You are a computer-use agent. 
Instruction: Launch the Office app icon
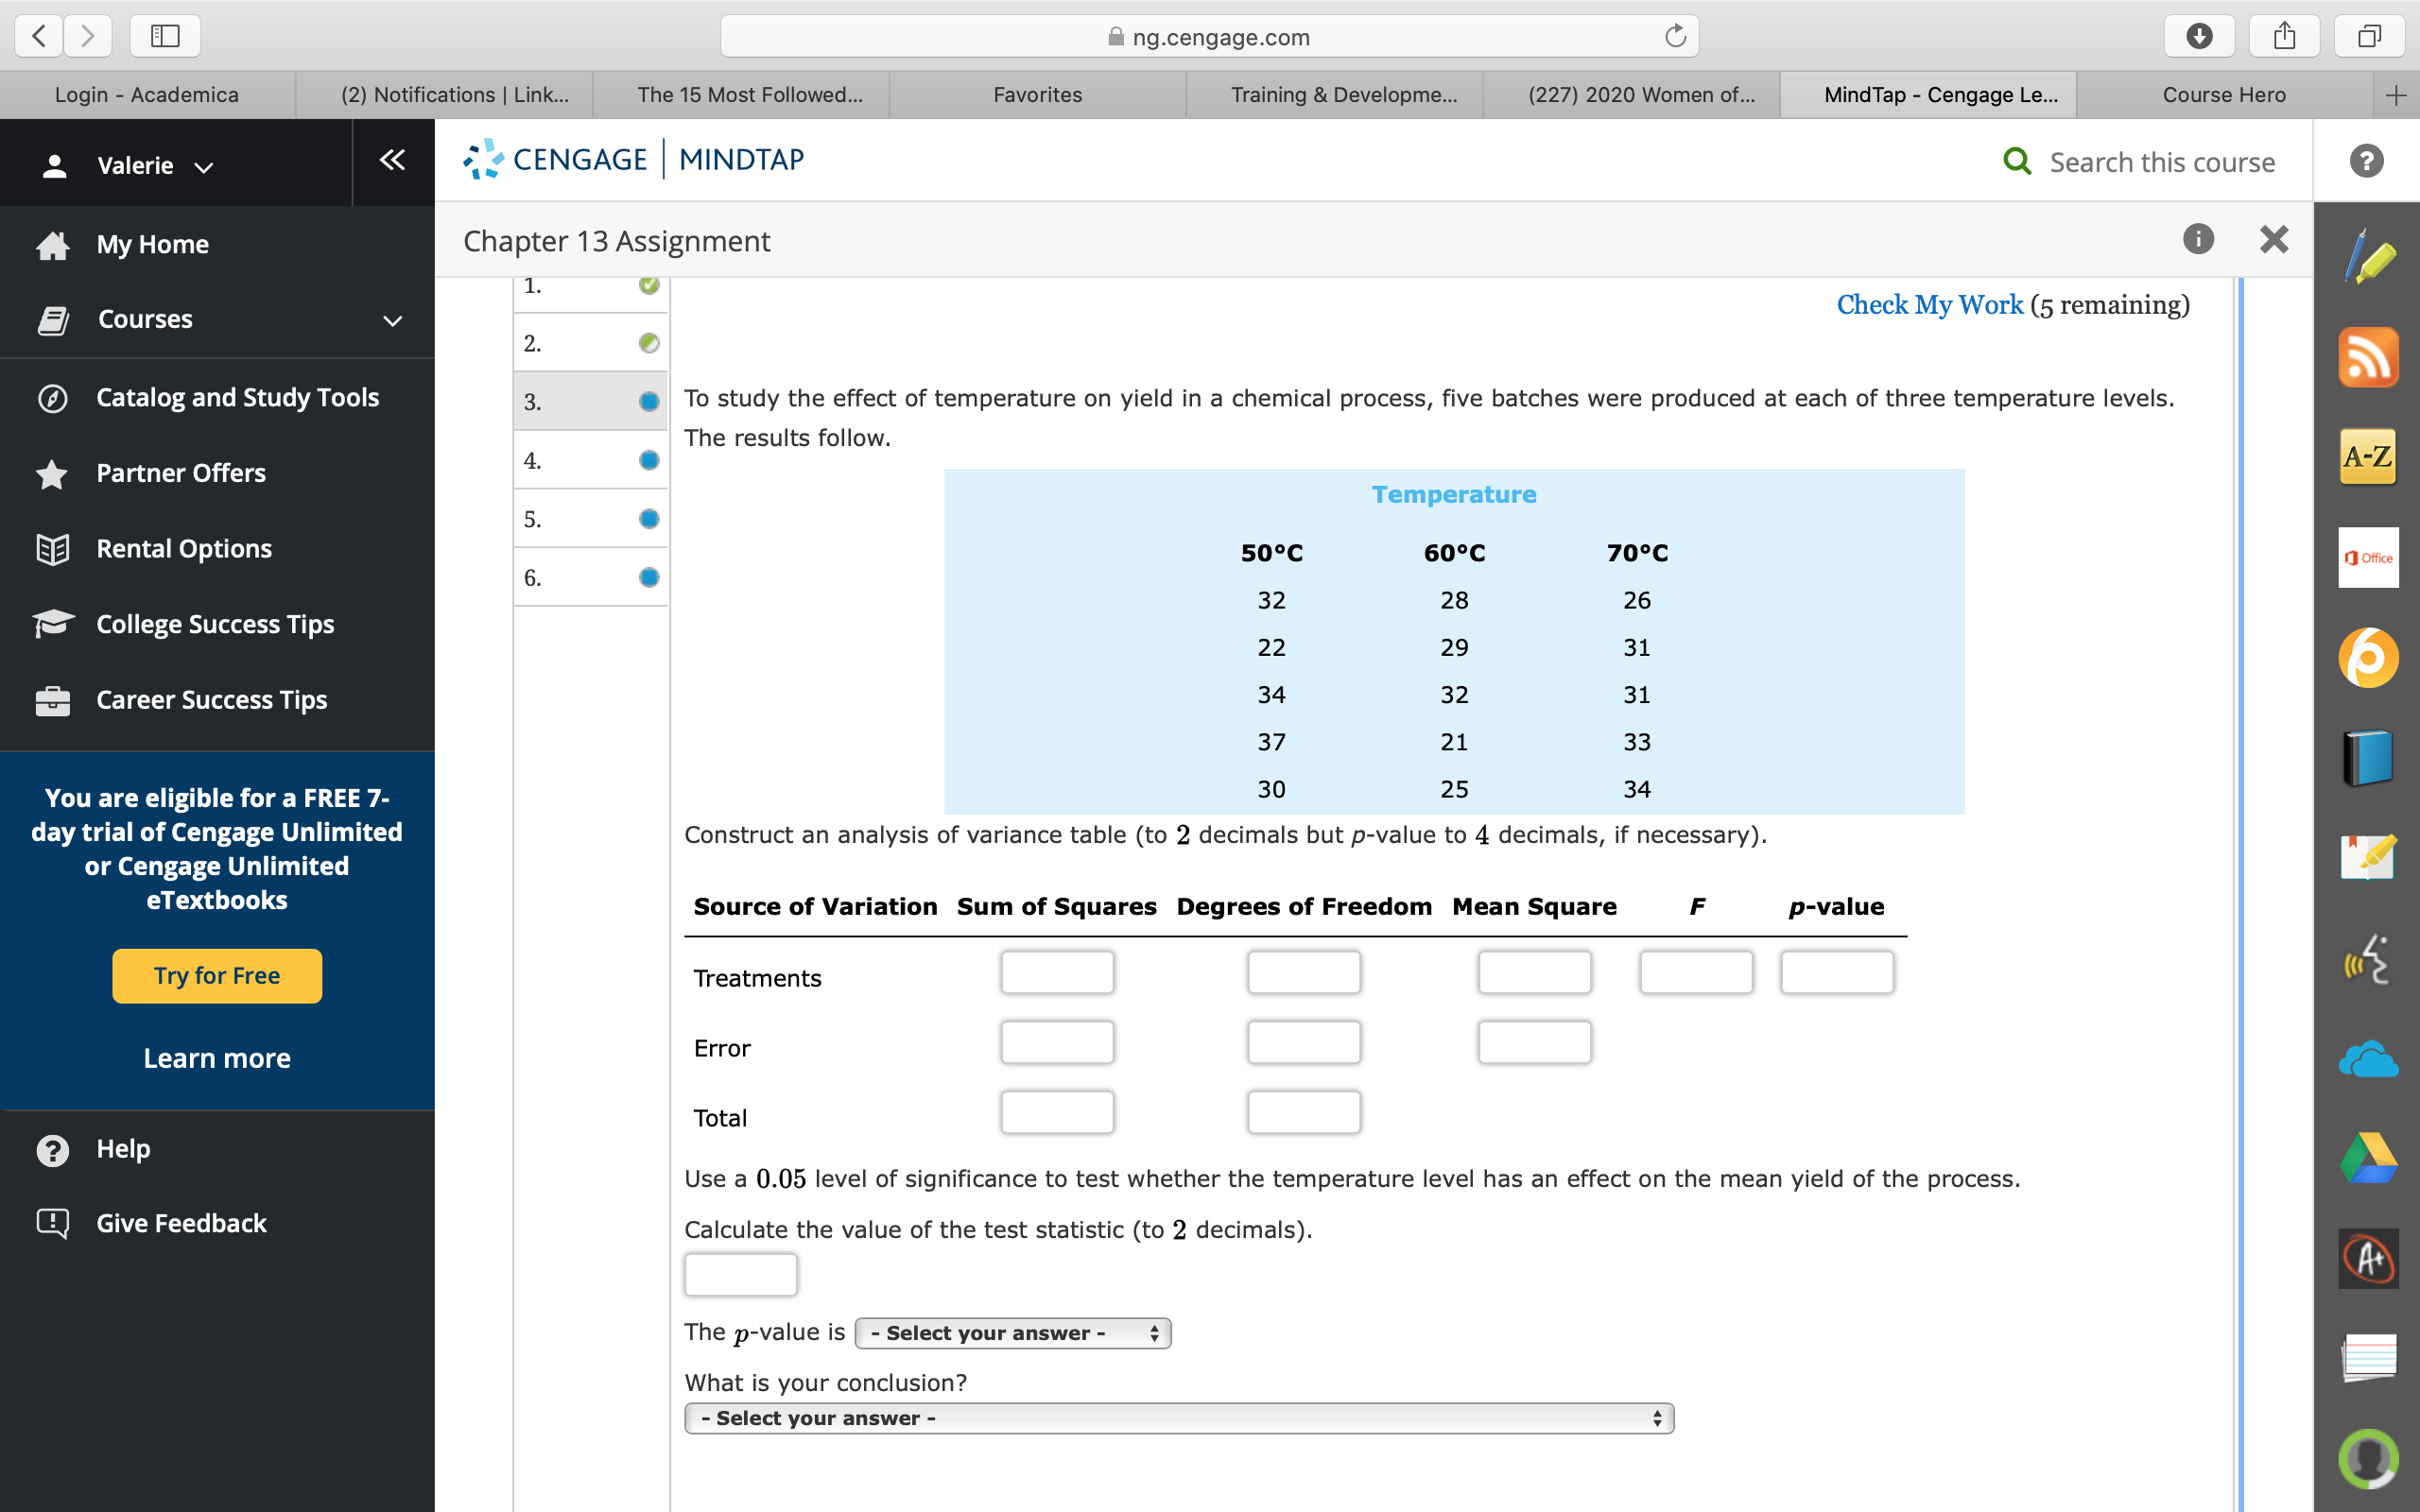point(2368,558)
